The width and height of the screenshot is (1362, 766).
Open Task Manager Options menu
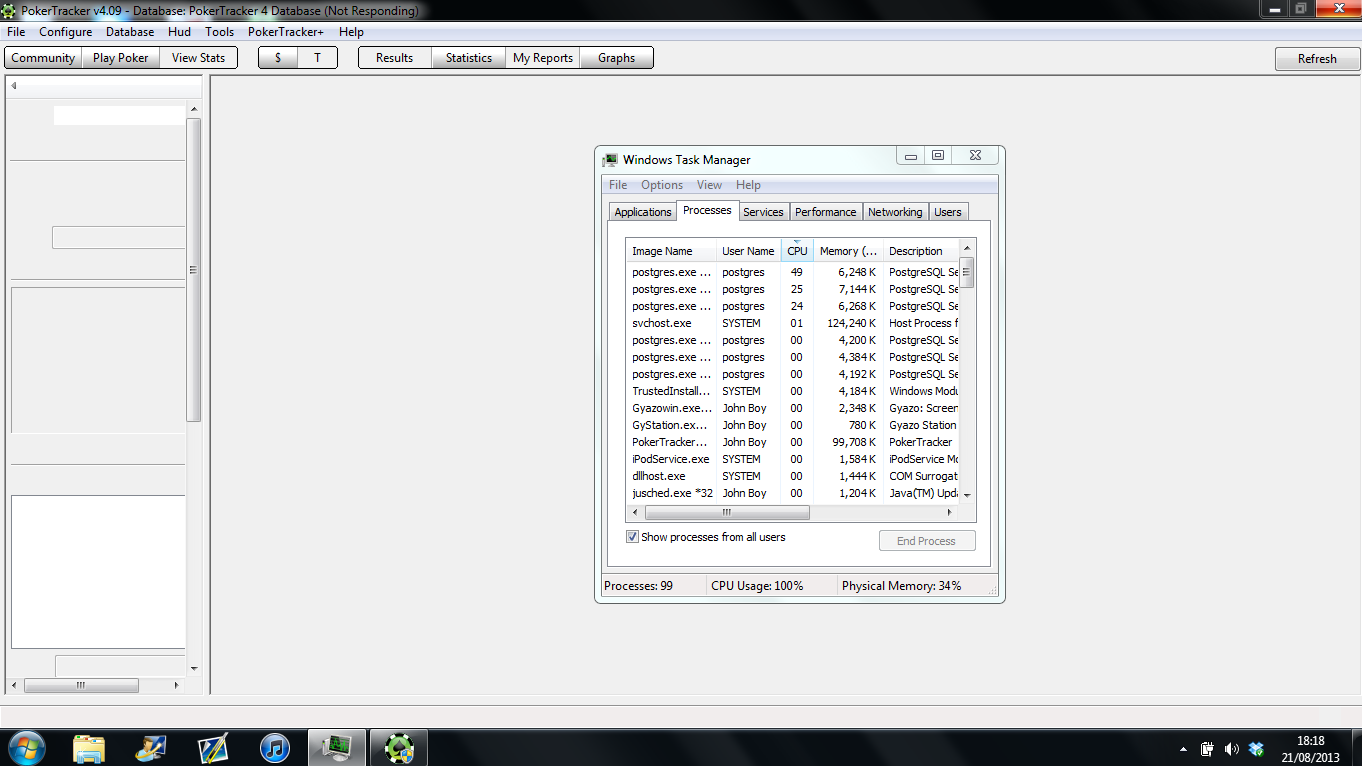tap(662, 185)
